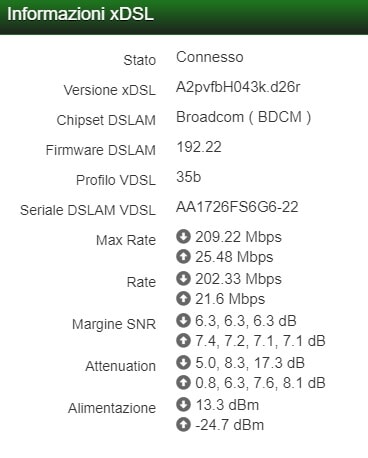Click the Firmware DSLAM value 192.22
The image size is (368, 458).
[199, 147]
